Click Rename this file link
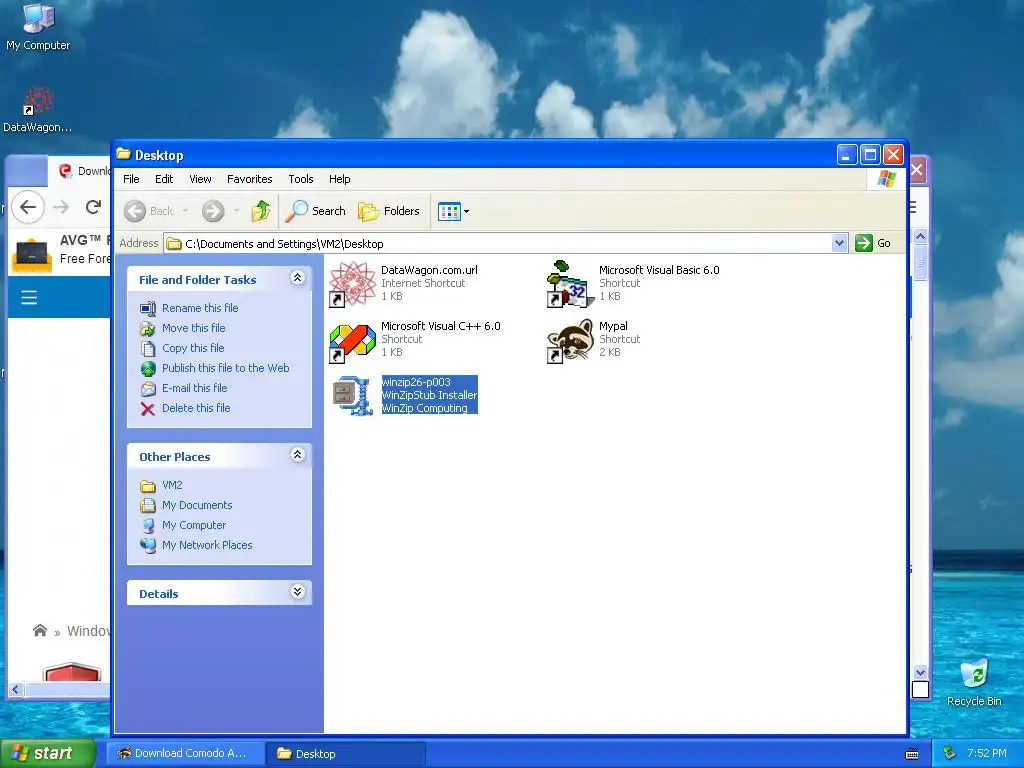 [200, 308]
